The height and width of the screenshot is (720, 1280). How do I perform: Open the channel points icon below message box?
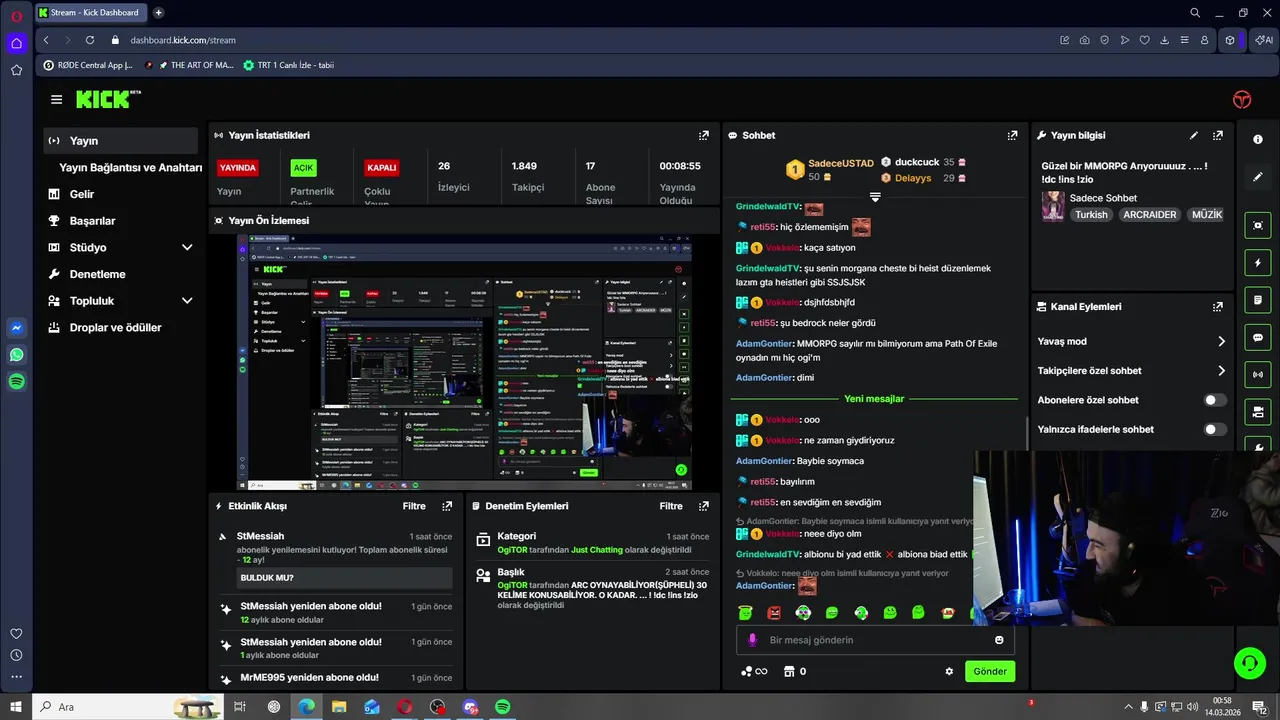(754, 671)
